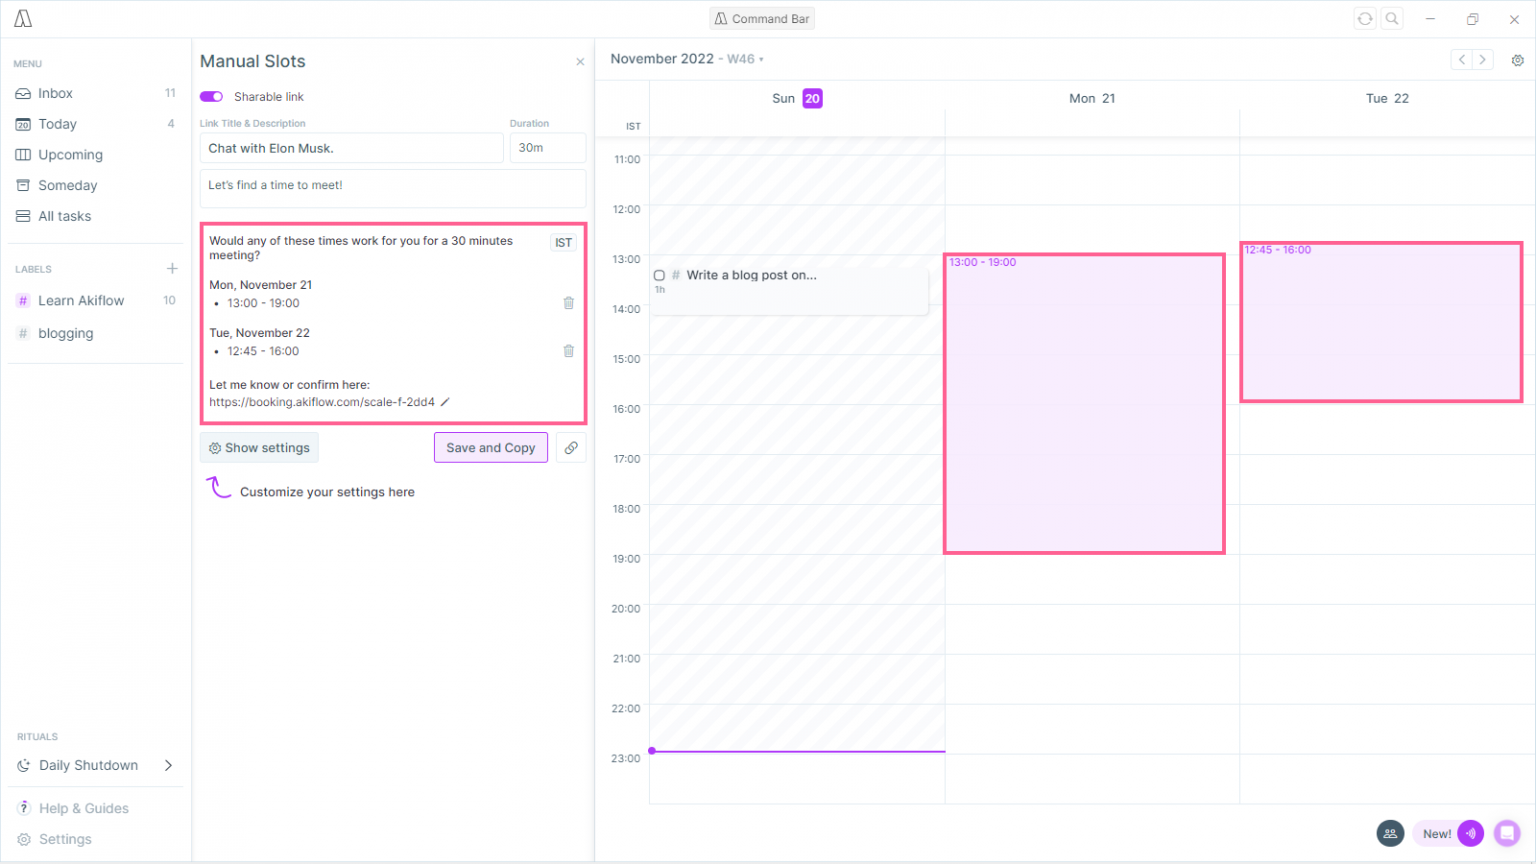Viewport: 1536px width, 864px height.
Task: Check off the Write a blog post task
Action: tap(659, 276)
